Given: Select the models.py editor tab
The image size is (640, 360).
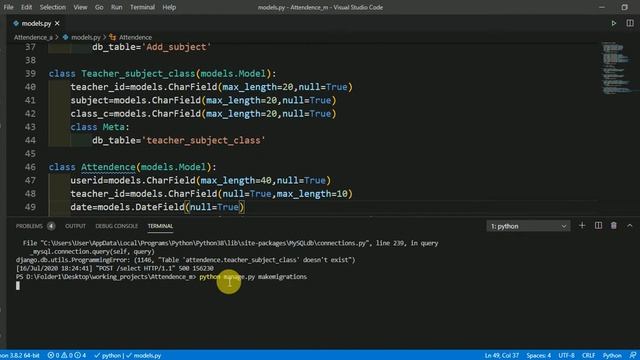Looking at the screenshot, I should click(x=36, y=23).
